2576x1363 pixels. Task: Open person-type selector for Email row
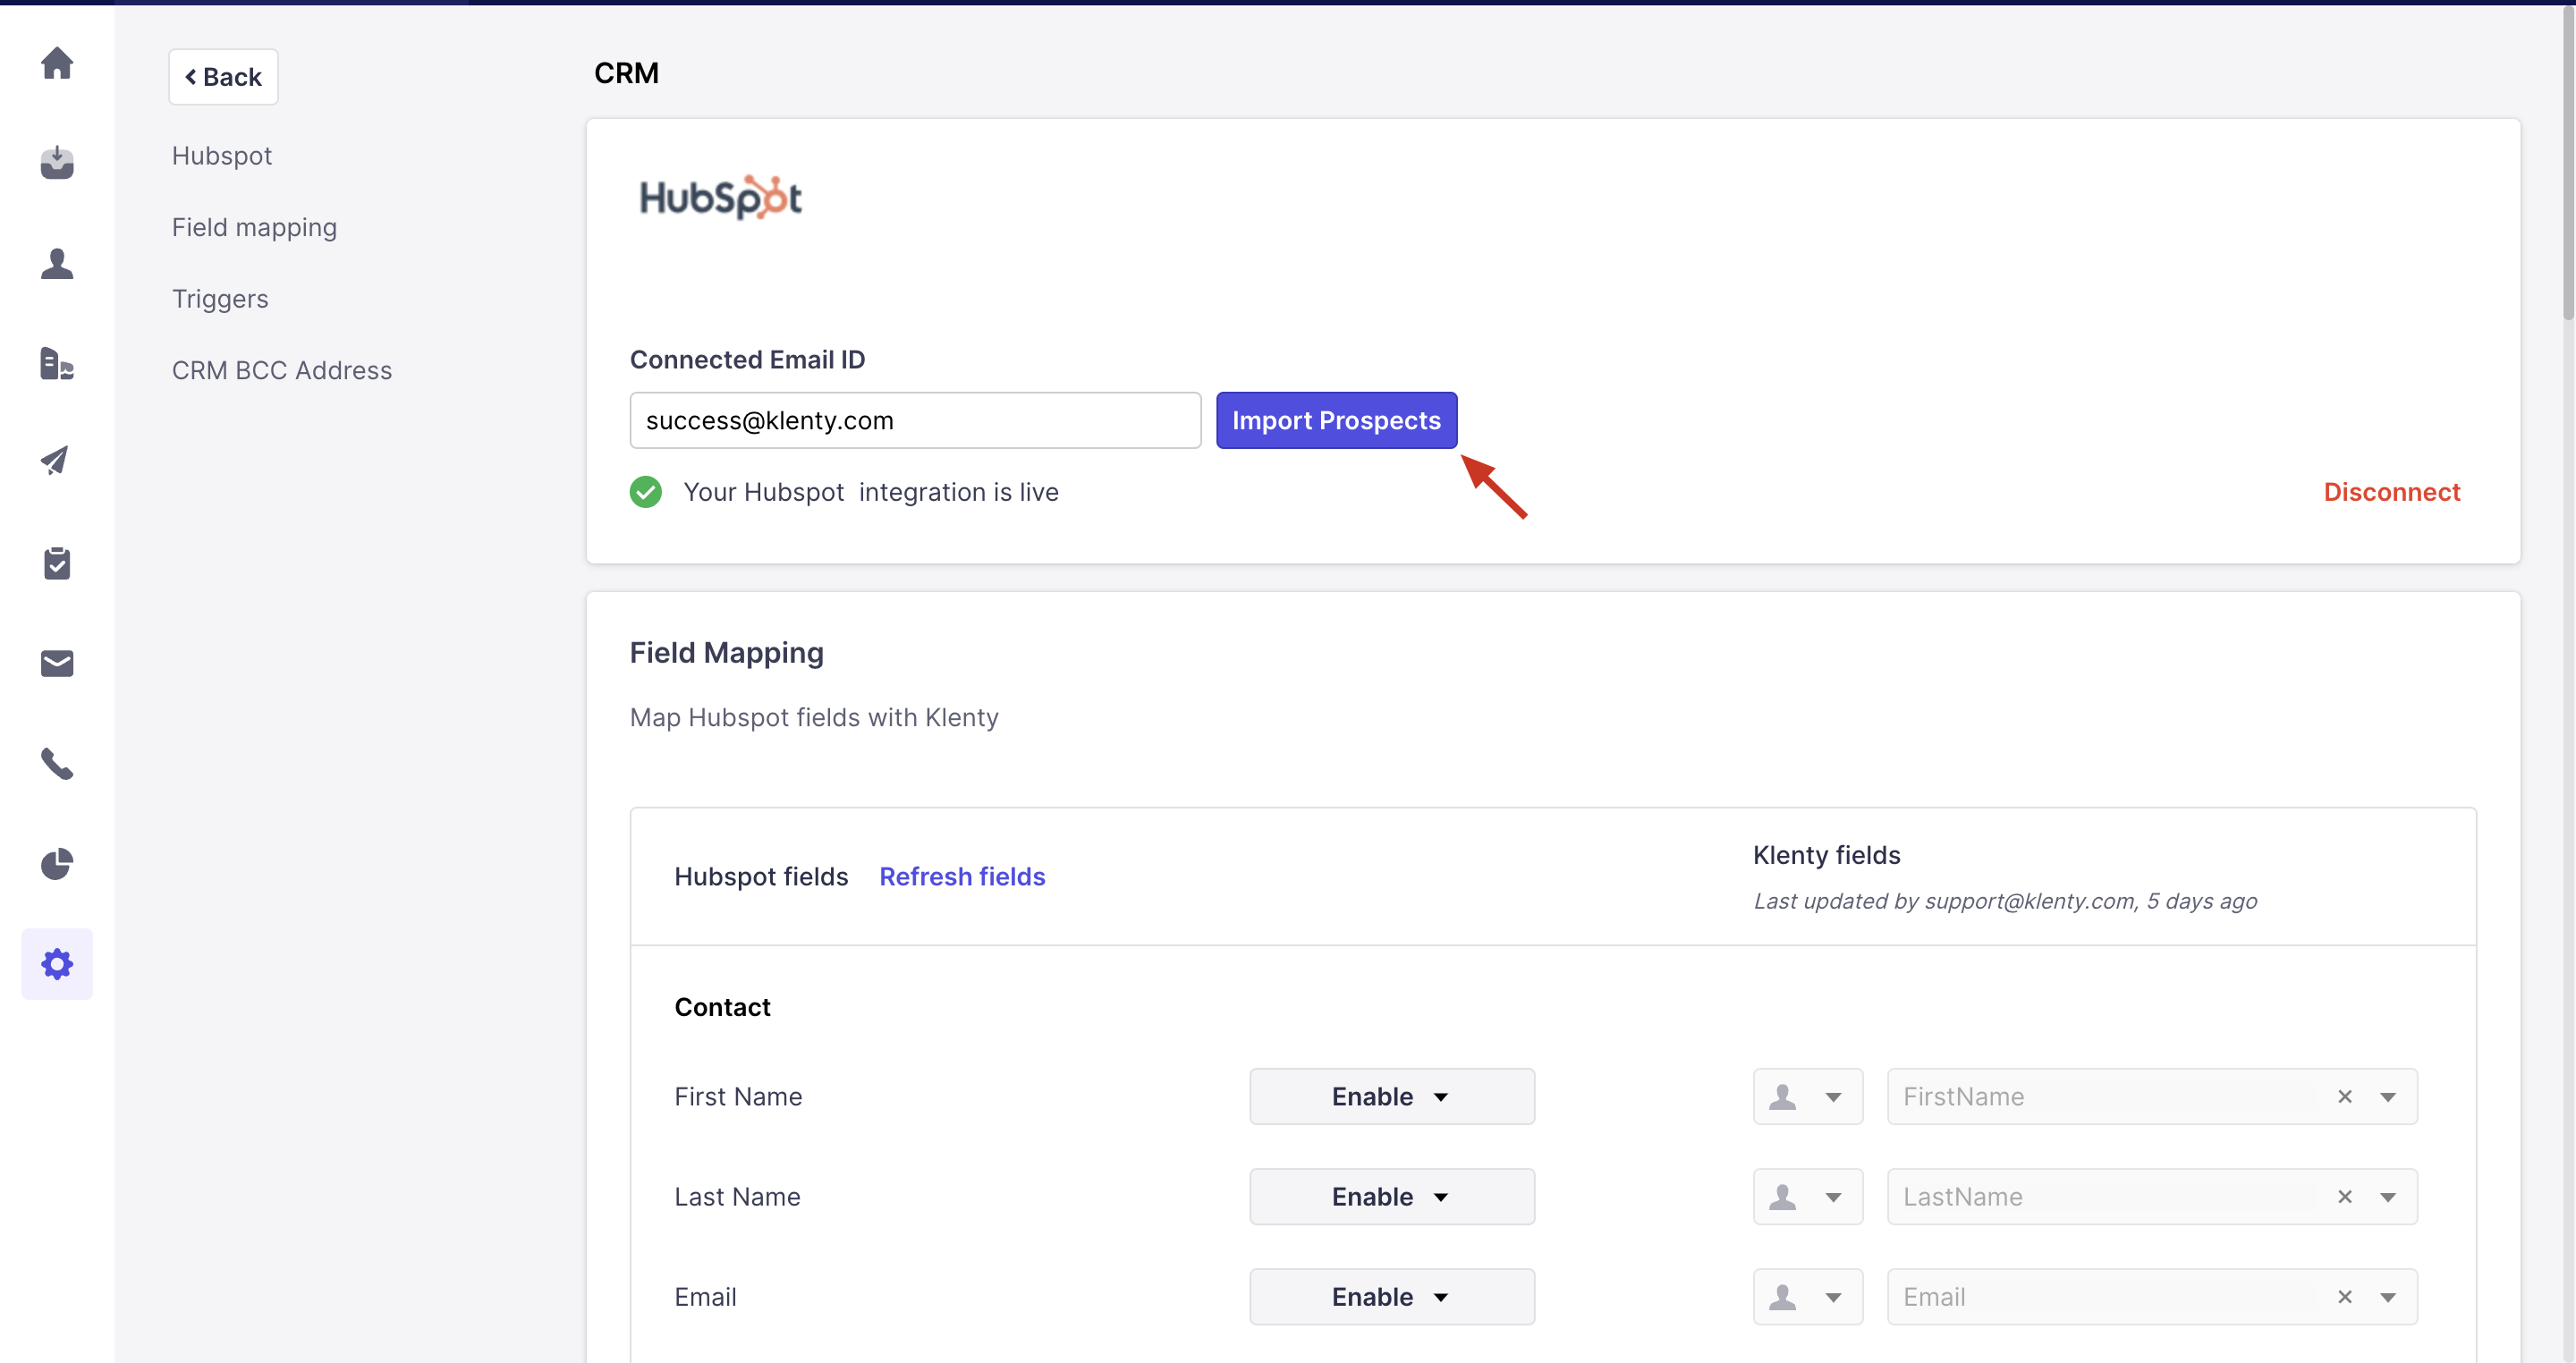tap(1807, 1297)
